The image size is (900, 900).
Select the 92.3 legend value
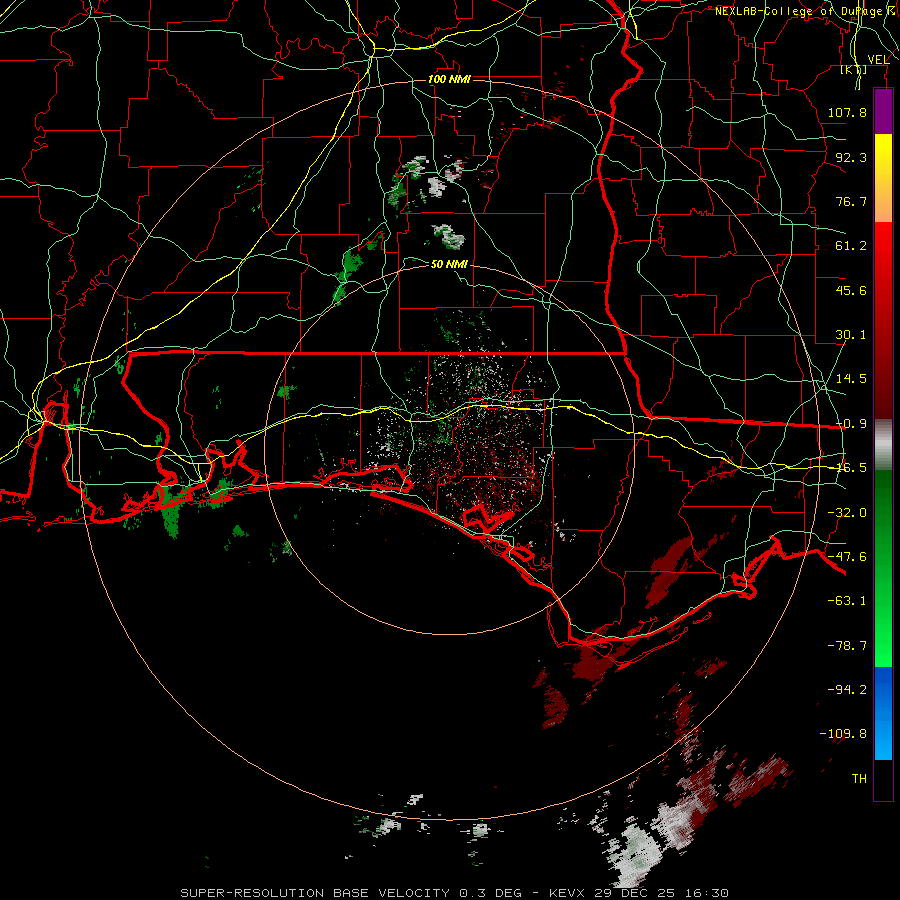click(851, 157)
